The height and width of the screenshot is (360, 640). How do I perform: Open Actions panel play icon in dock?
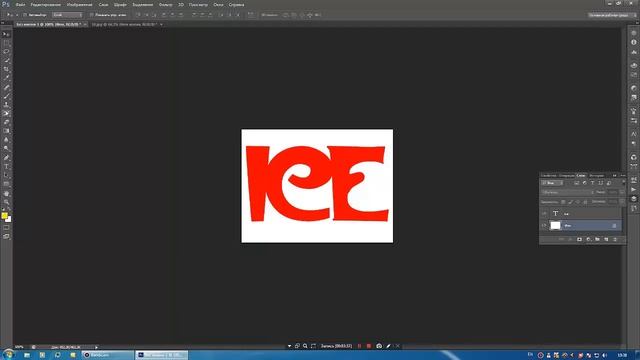coord(633,189)
